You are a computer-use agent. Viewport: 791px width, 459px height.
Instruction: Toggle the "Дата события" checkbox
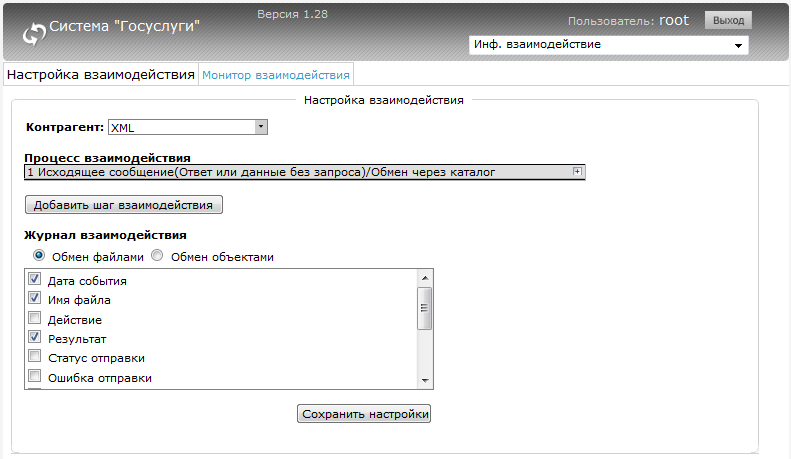click(x=34, y=278)
